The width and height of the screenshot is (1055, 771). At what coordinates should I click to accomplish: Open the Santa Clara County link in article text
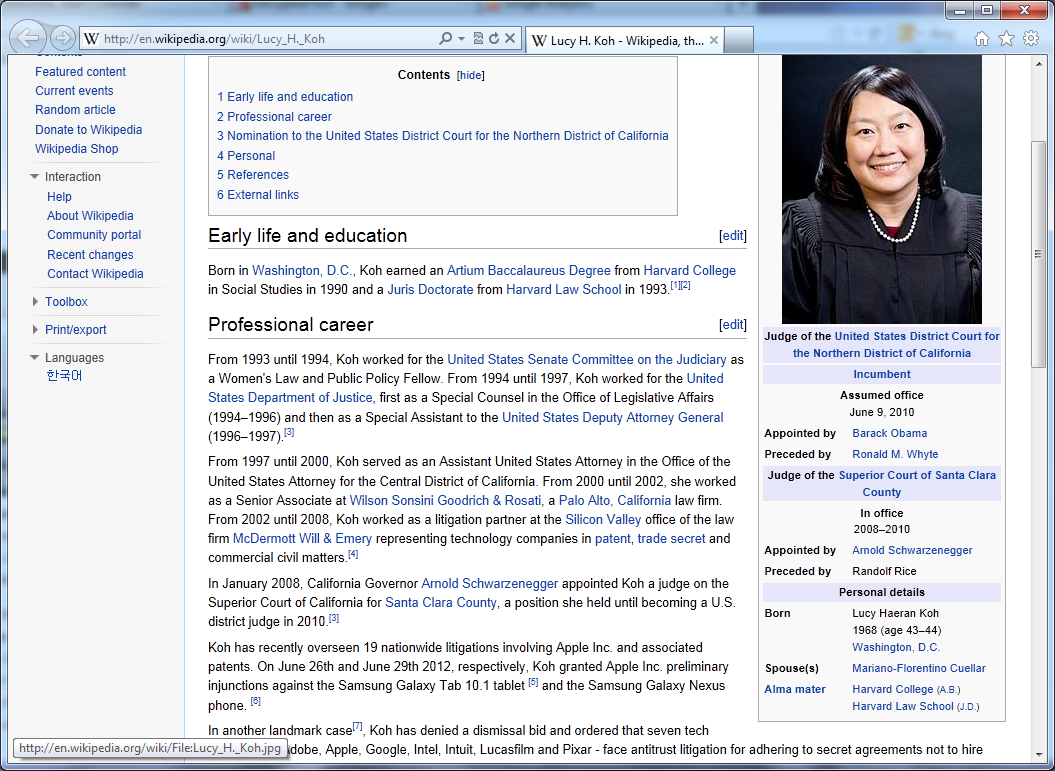pyautogui.click(x=441, y=602)
